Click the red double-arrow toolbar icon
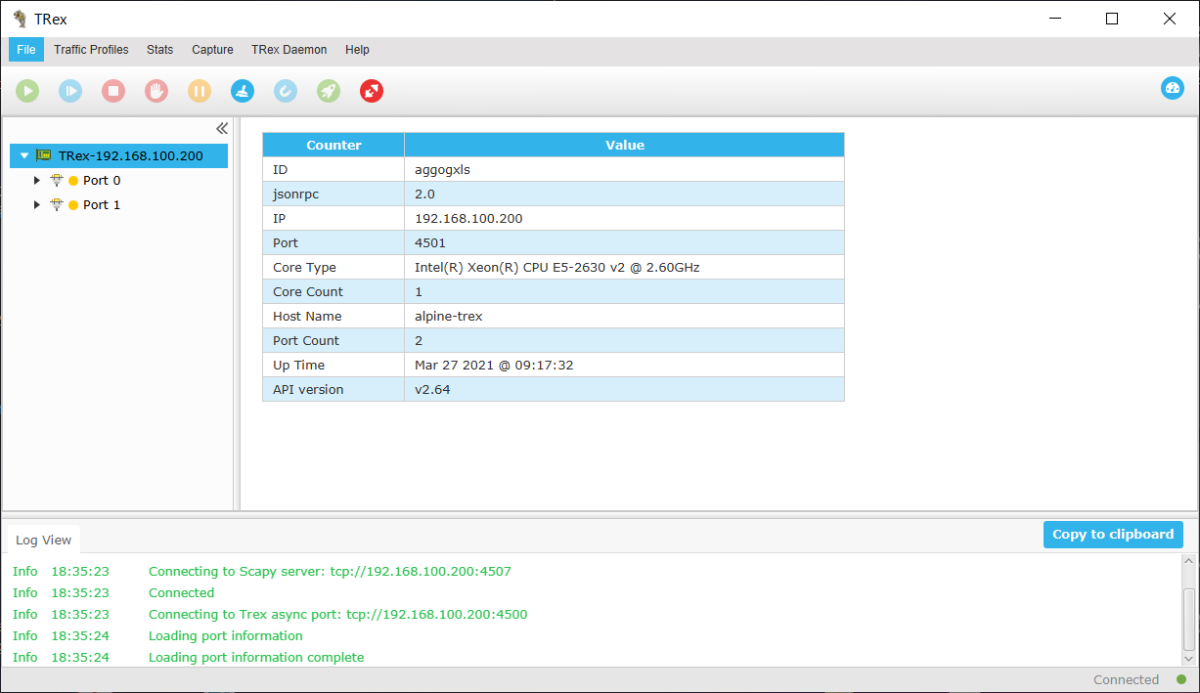 (371, 91)
